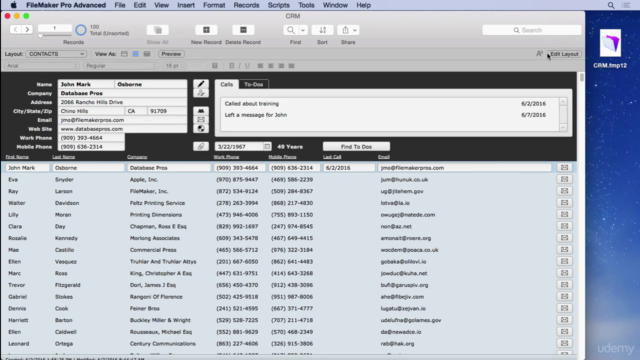Send email to Ray Larson icon
The image size is (640, 360).
point(564,191)
